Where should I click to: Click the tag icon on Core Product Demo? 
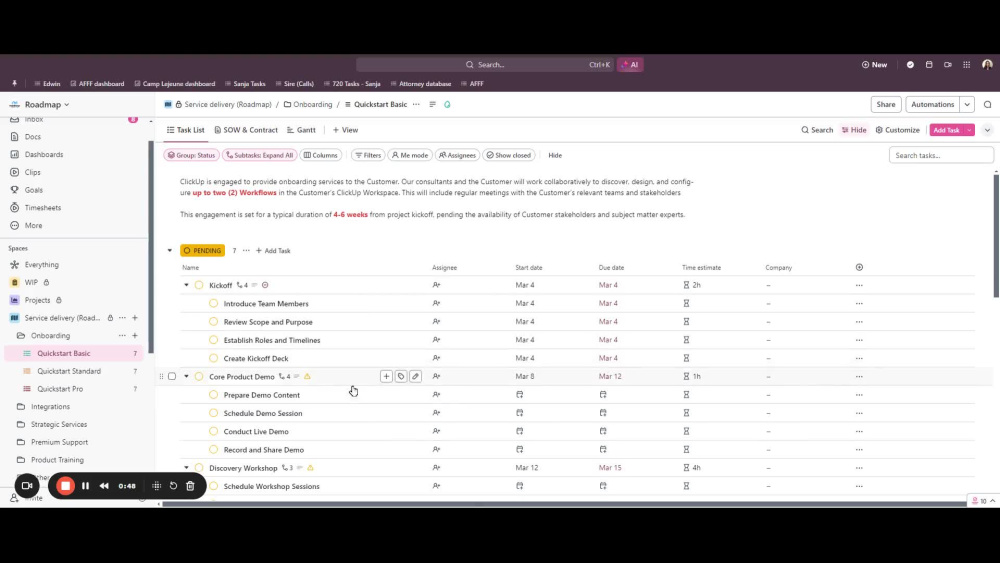click(x=401, y=376)
